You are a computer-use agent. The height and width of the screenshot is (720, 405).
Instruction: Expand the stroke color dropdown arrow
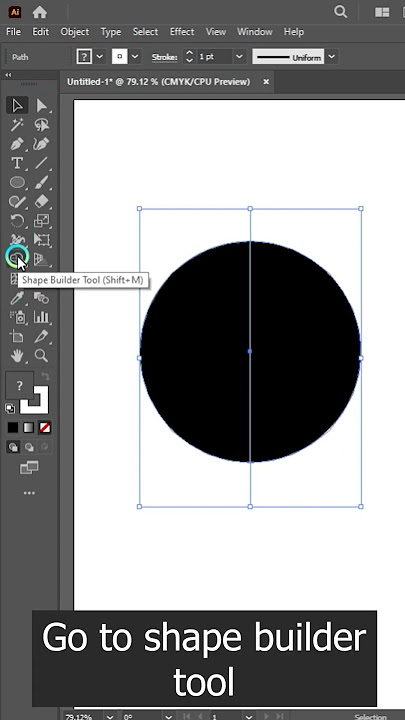[x=135, y=57]
